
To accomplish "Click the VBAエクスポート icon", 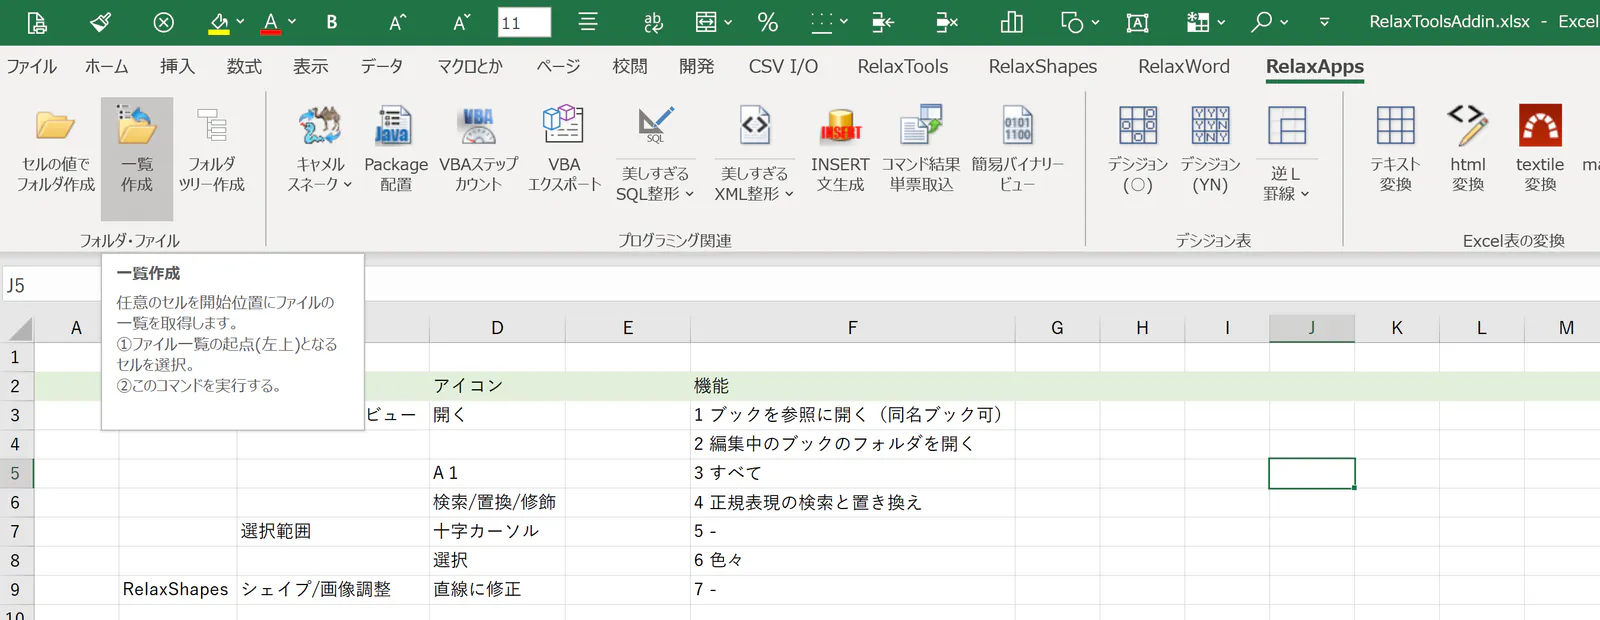I will [x=563, y=126].
